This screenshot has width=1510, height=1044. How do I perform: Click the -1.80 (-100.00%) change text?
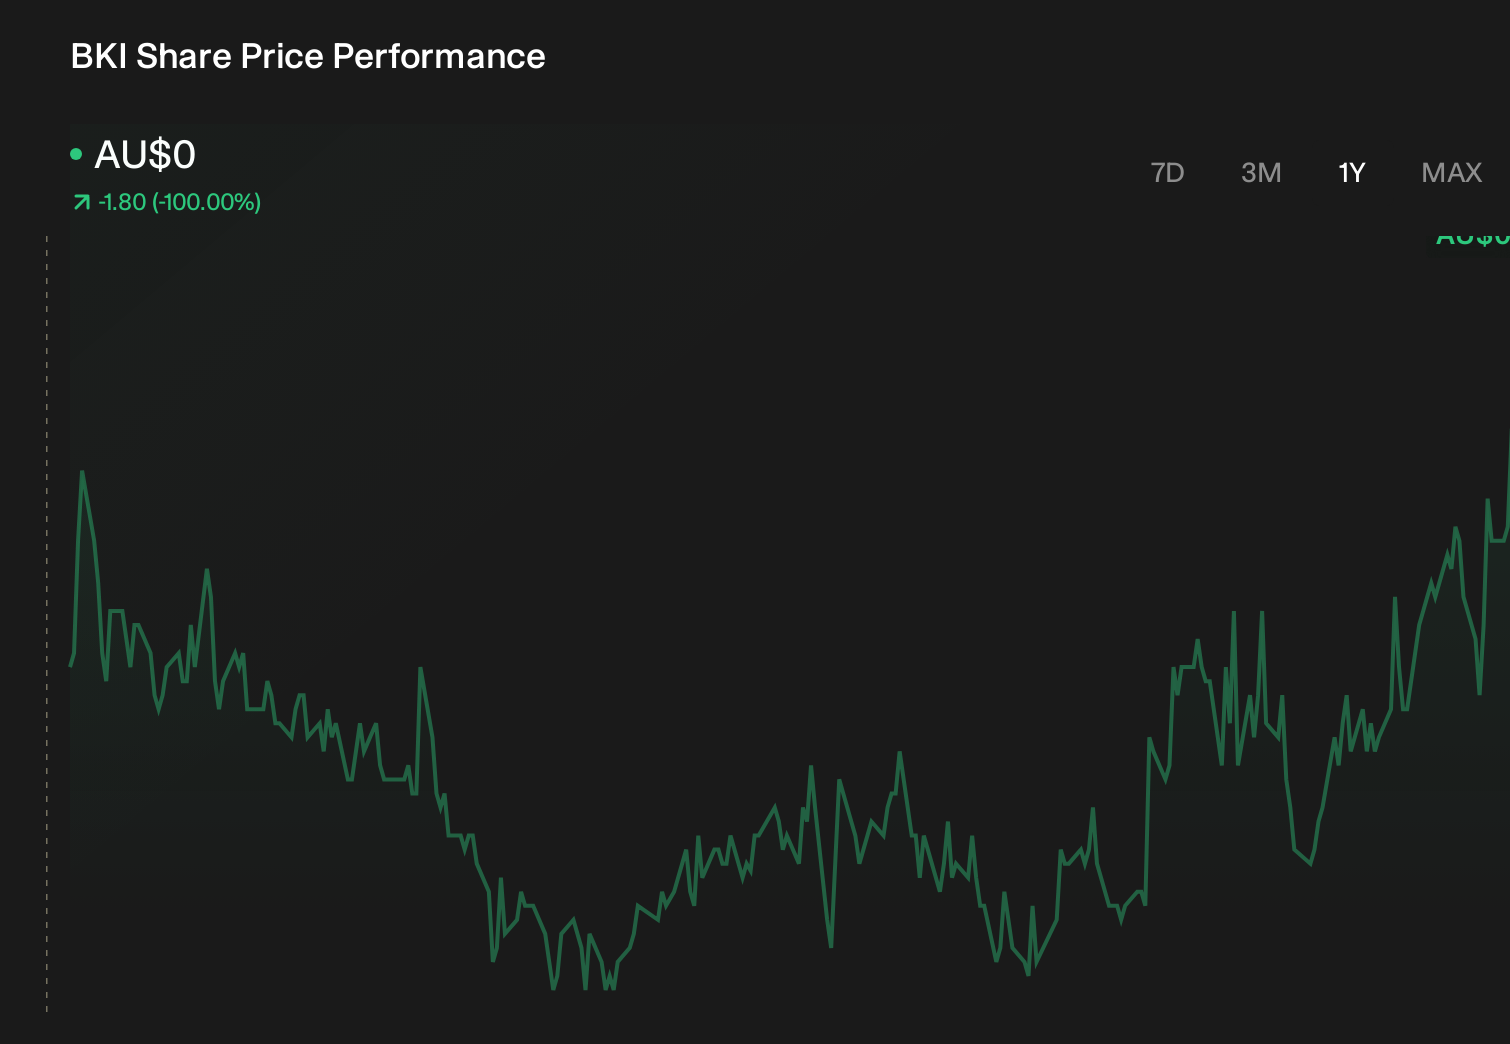point(180,202)
